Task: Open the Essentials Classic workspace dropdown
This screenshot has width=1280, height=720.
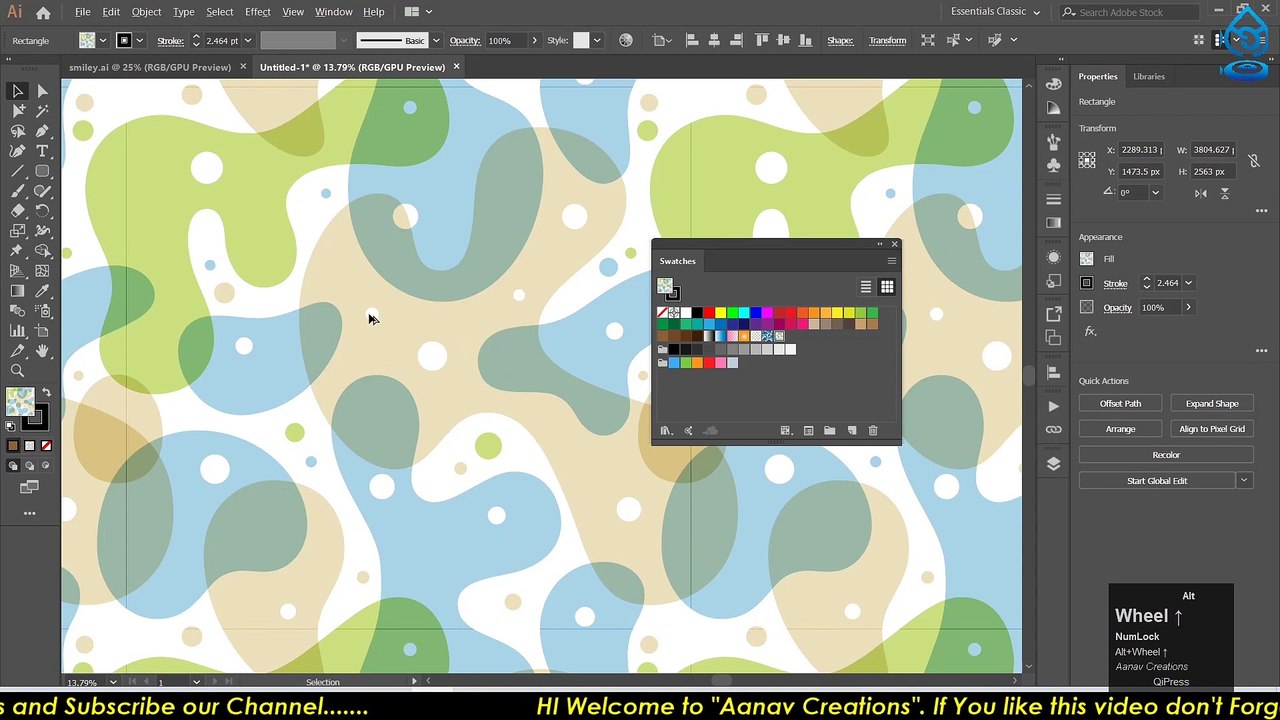Action: coord(995,12)
